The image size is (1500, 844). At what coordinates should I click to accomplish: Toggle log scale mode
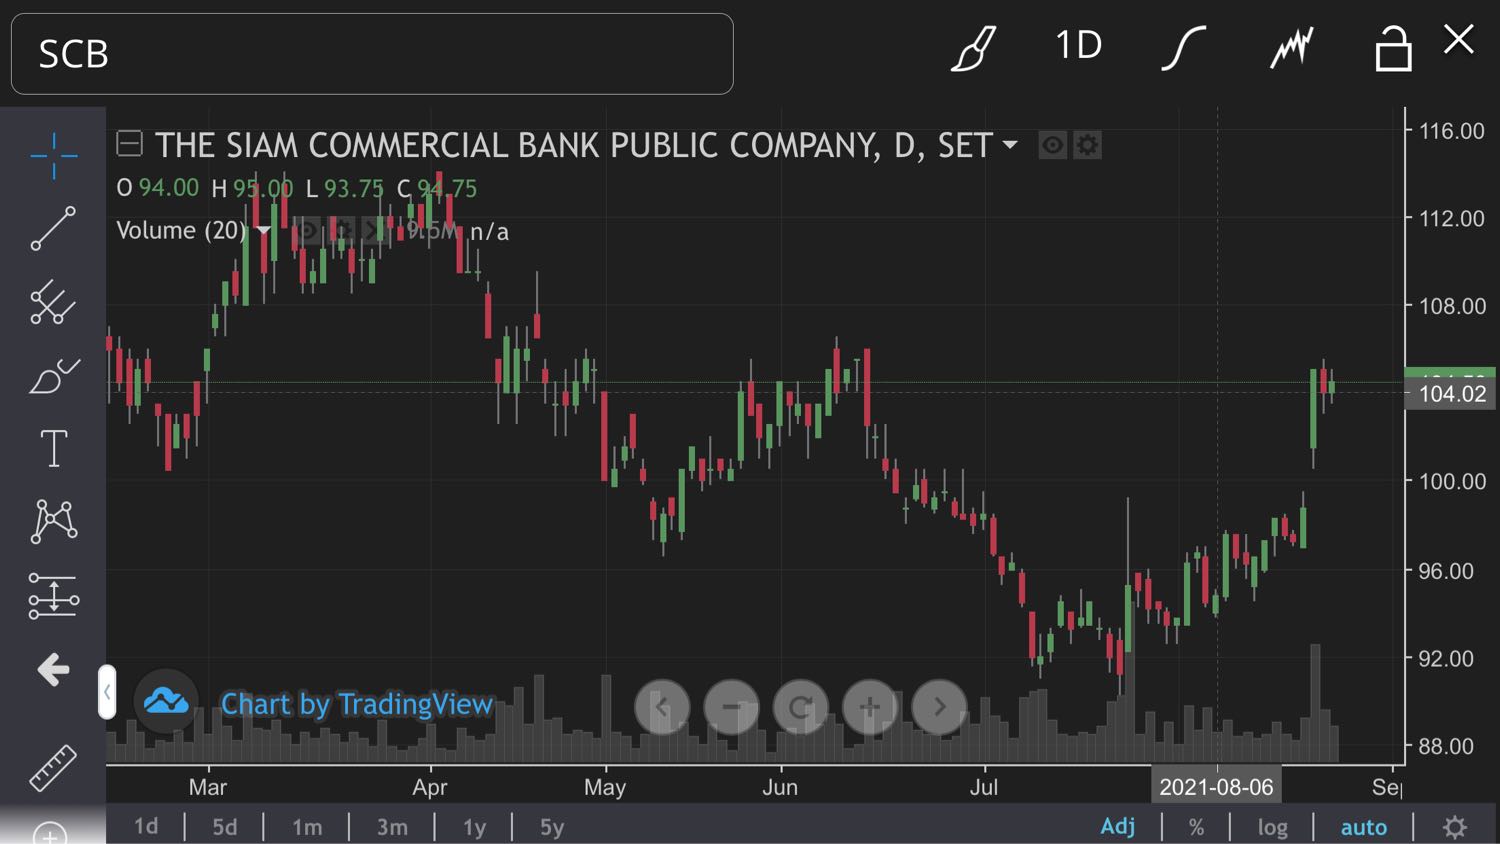tap(1272, 827)
